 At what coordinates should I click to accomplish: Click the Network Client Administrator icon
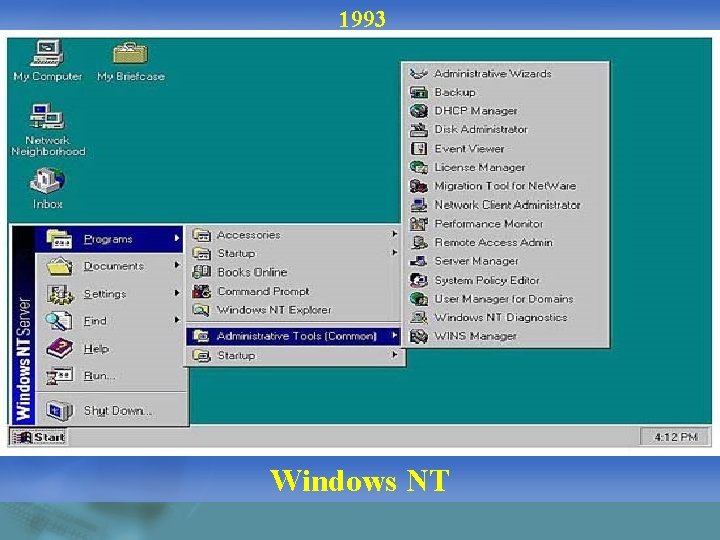click(418, 205)
